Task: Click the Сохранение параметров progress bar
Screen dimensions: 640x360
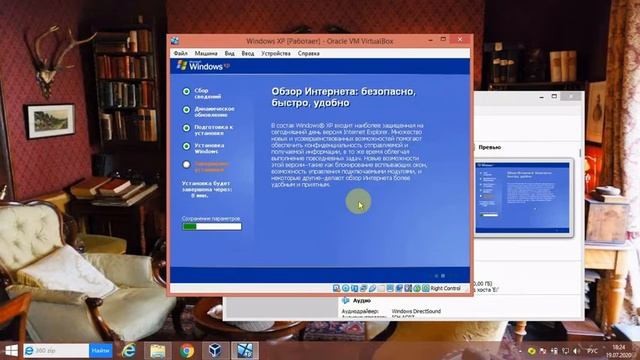Action: pyautogui.click(x=212, y=227)
